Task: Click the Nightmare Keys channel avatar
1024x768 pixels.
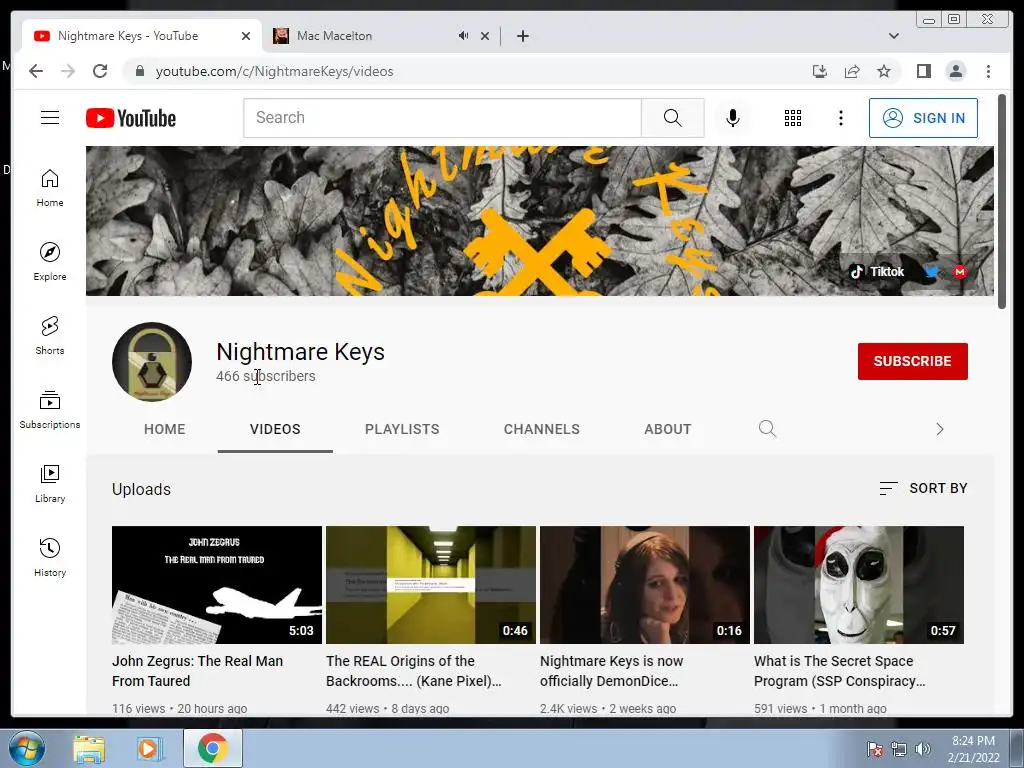Action: tap(152, 361)
